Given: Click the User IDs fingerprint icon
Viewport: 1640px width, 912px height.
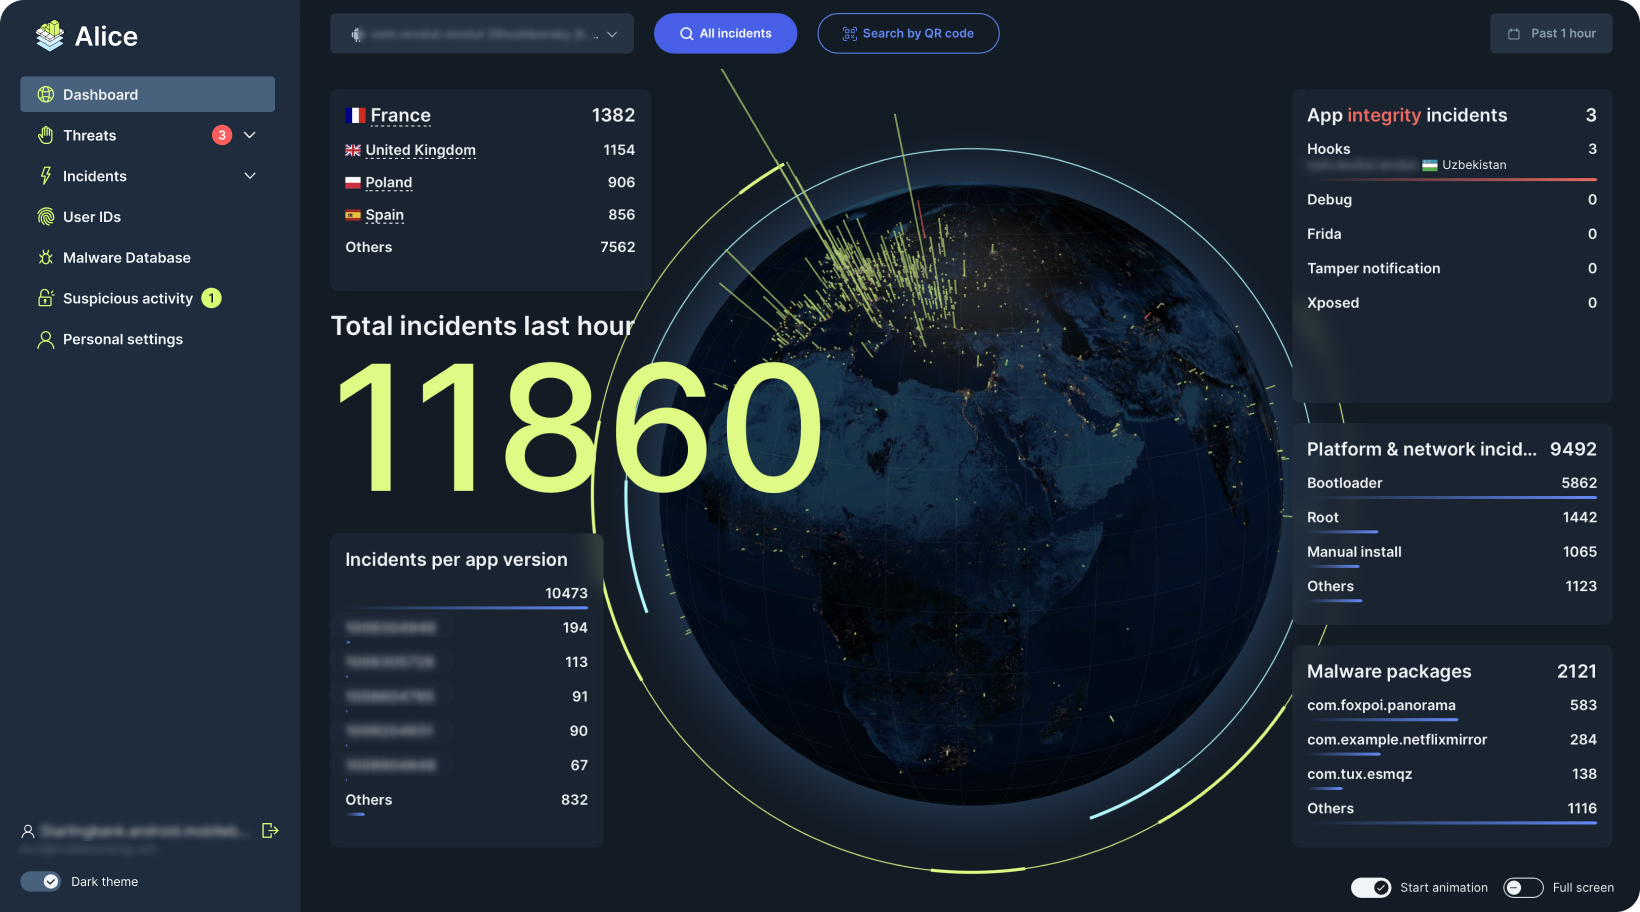Looking at the screenshot, I should 46,217.
